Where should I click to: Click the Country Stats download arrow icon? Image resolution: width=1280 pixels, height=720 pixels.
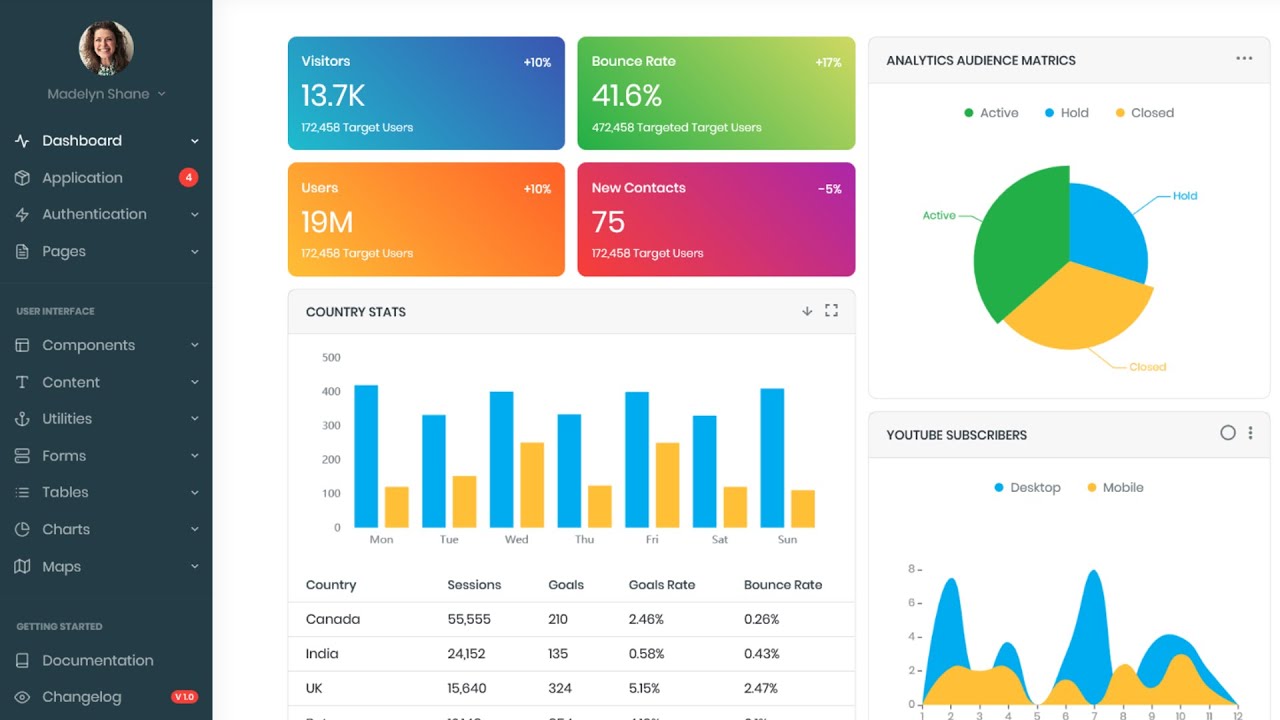(x=807, y=311)
